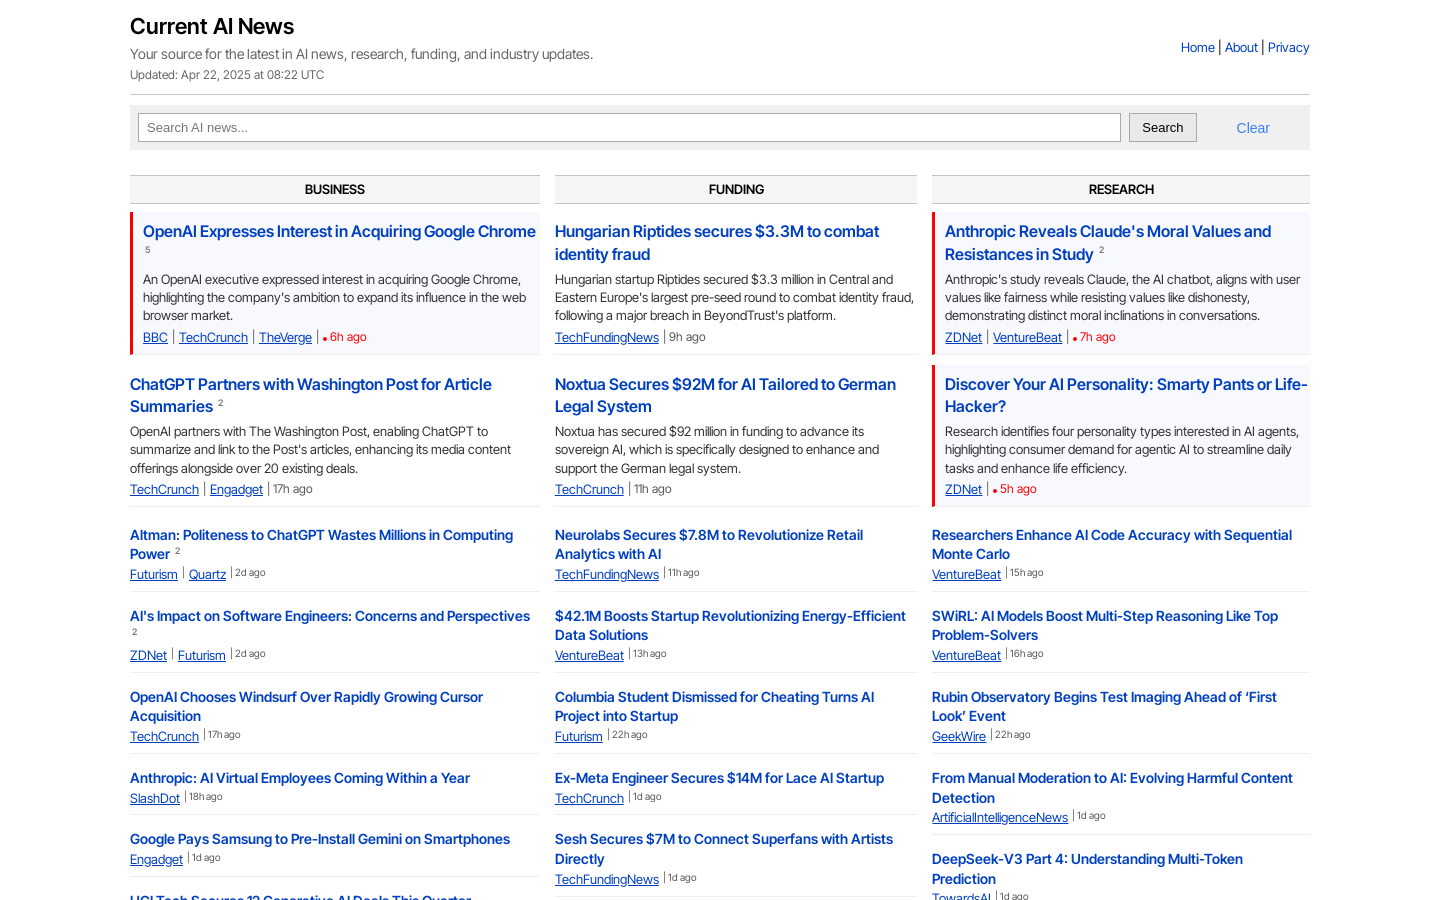Open Anthropic Claude's Moral Values headline
Viewport: 1440px width, 900px height.
click(x=1108, y=243)
